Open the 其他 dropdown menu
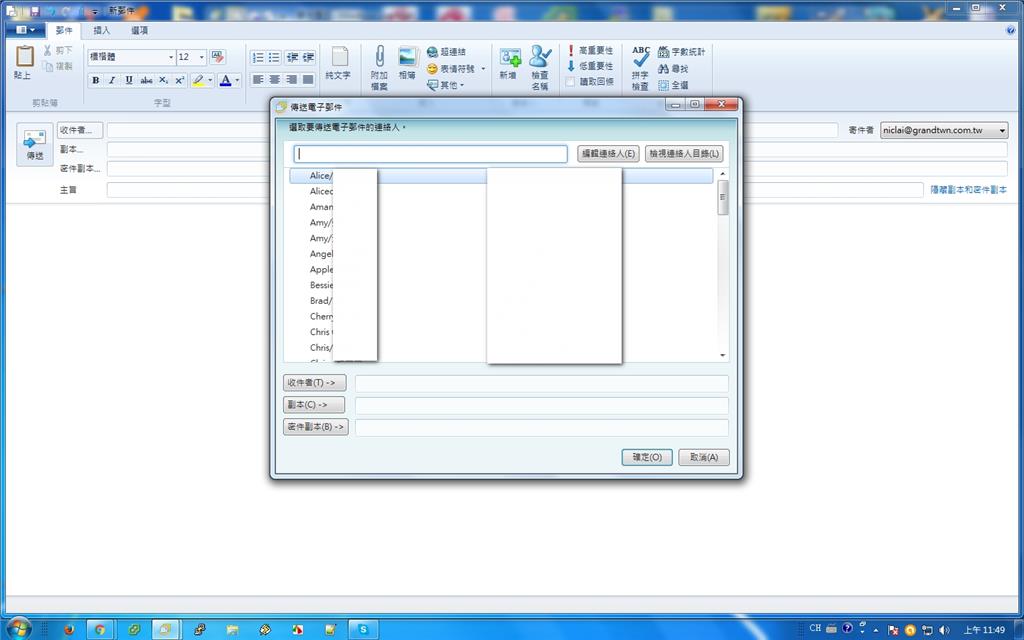 tap(445, 85)
